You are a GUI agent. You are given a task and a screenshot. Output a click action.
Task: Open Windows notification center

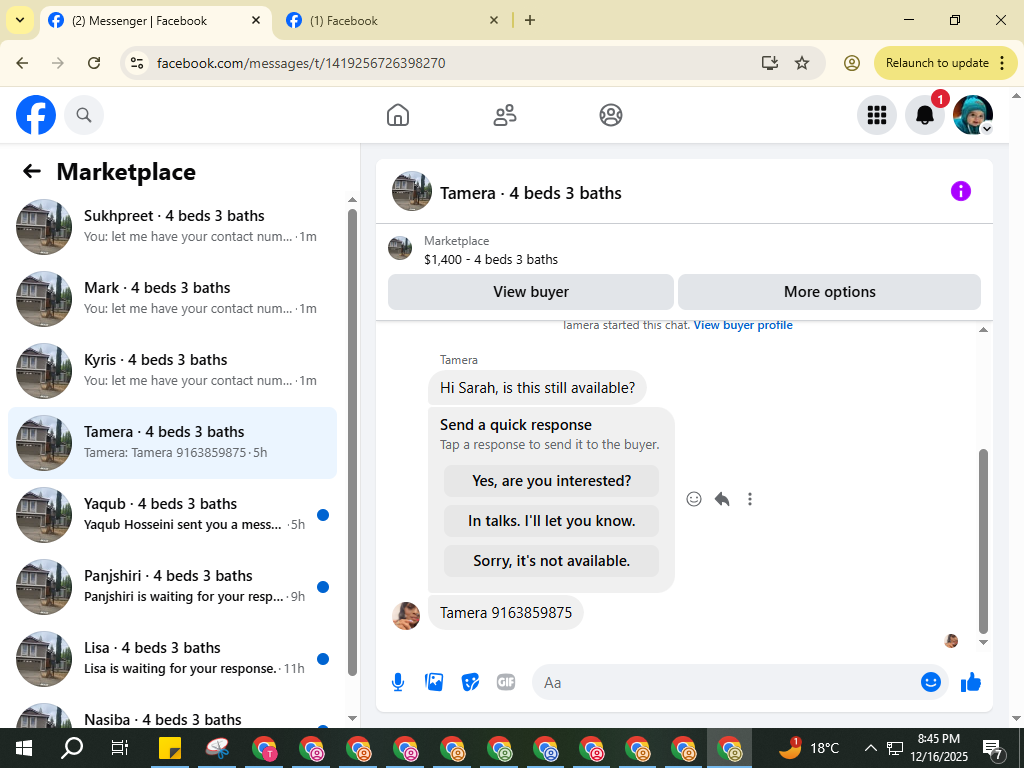tap(993, 748)
